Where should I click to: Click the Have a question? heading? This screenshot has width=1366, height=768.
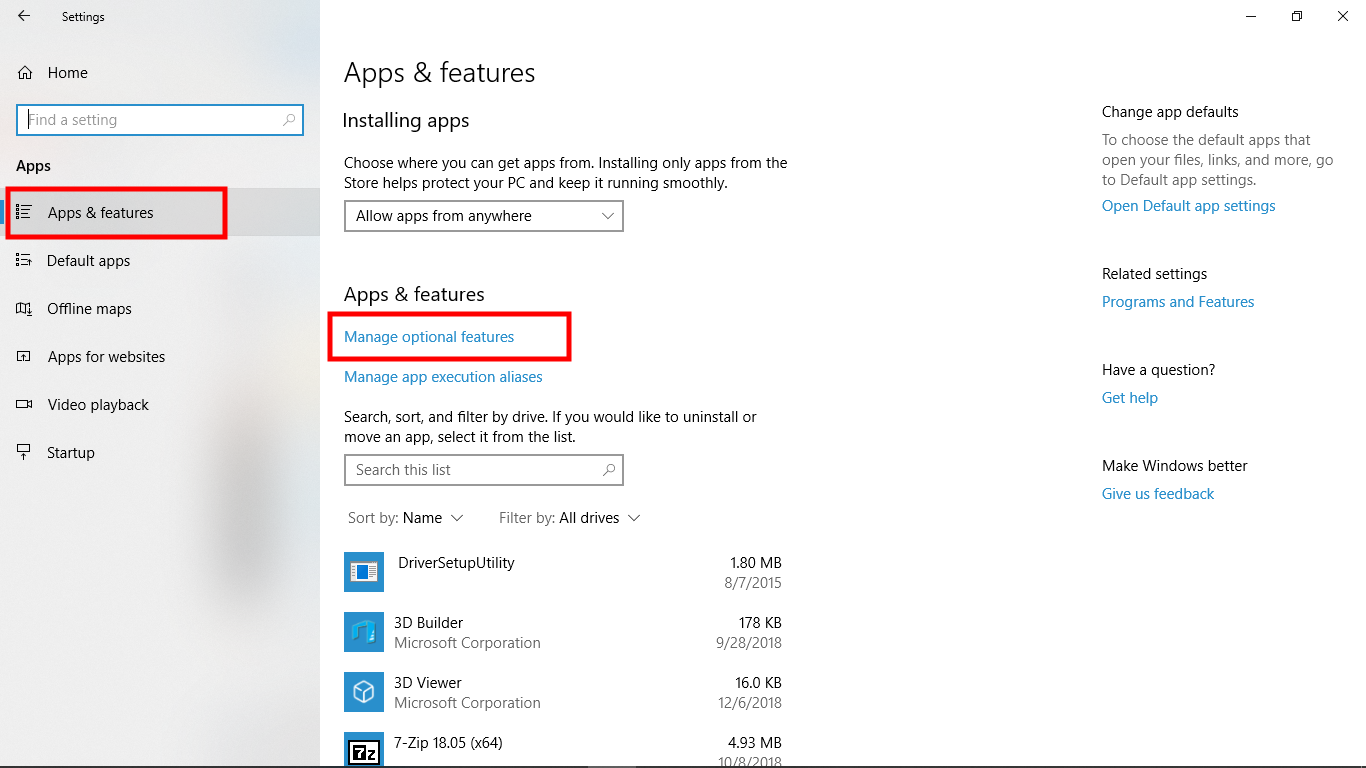pyautogui.click(x=1158, y=370)
